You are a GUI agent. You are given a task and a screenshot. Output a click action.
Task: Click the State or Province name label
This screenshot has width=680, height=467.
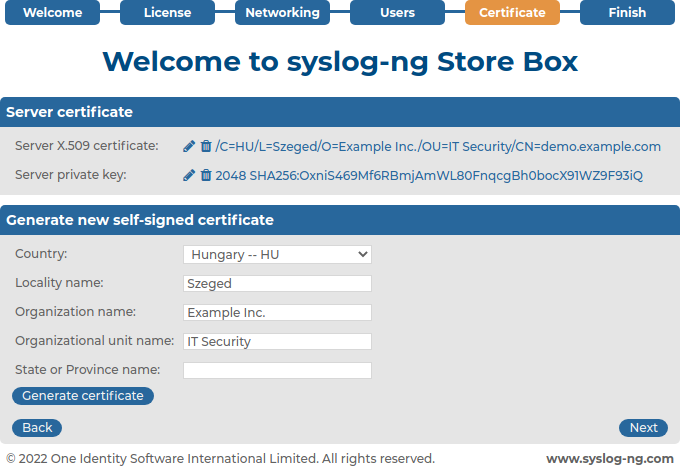click(88, 370)
